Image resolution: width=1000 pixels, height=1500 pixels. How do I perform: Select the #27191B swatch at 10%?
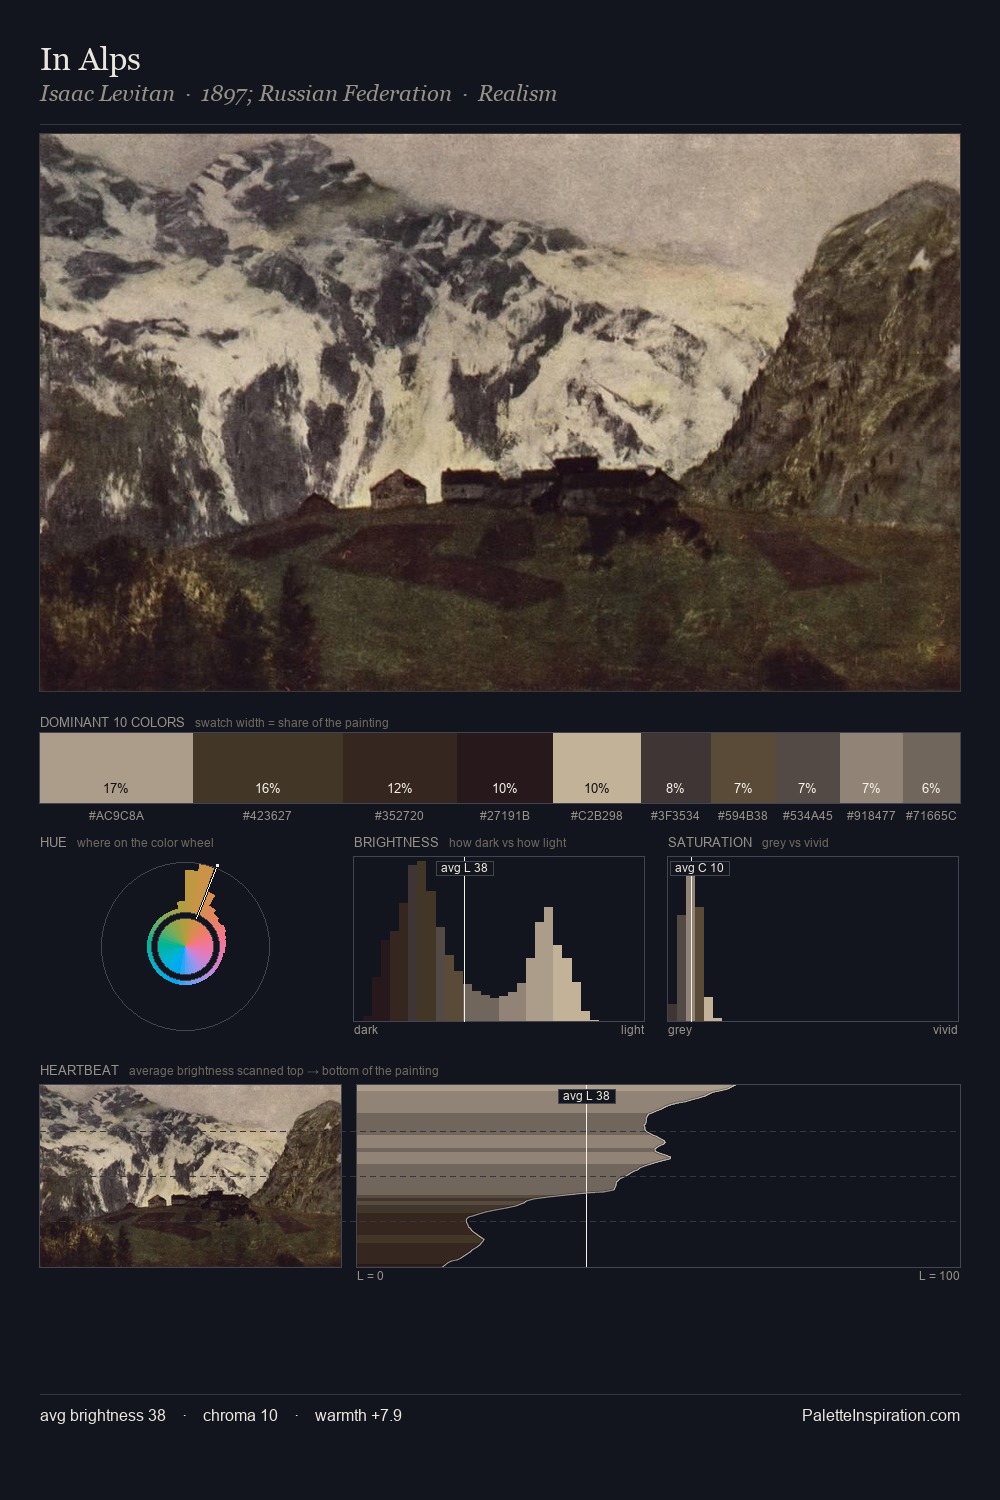(505, 768)
